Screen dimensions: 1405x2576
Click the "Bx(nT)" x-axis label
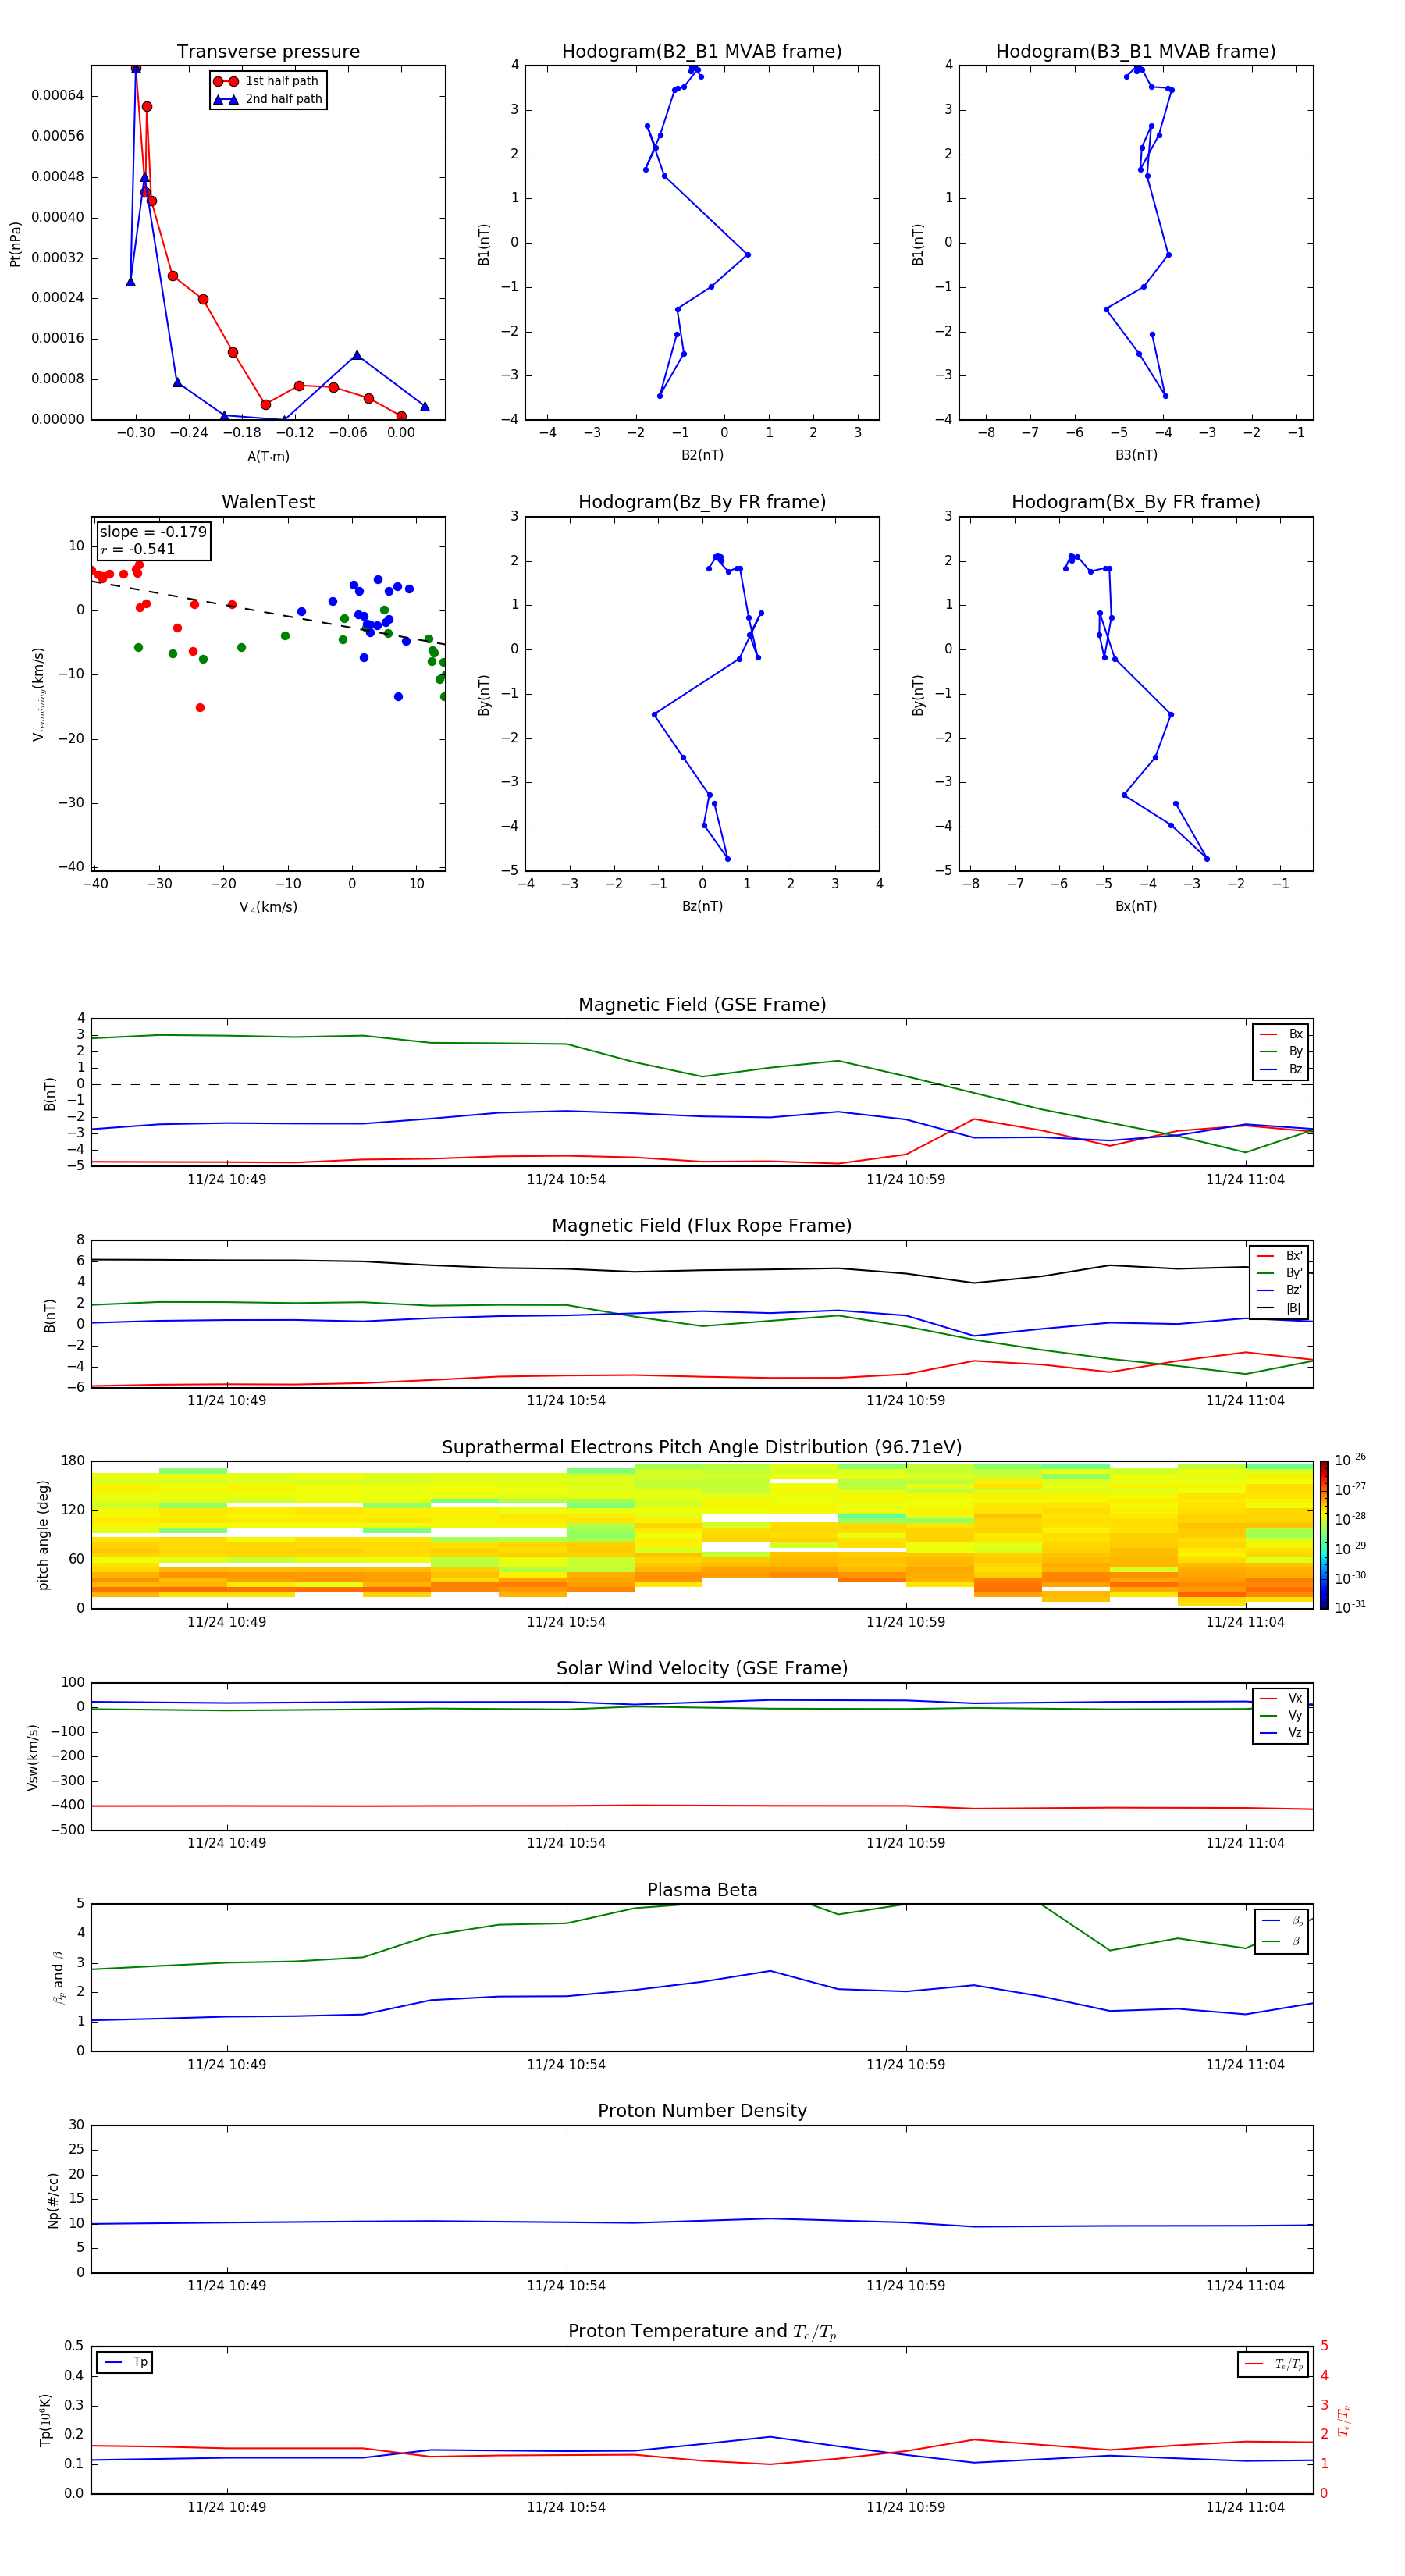1136,906
